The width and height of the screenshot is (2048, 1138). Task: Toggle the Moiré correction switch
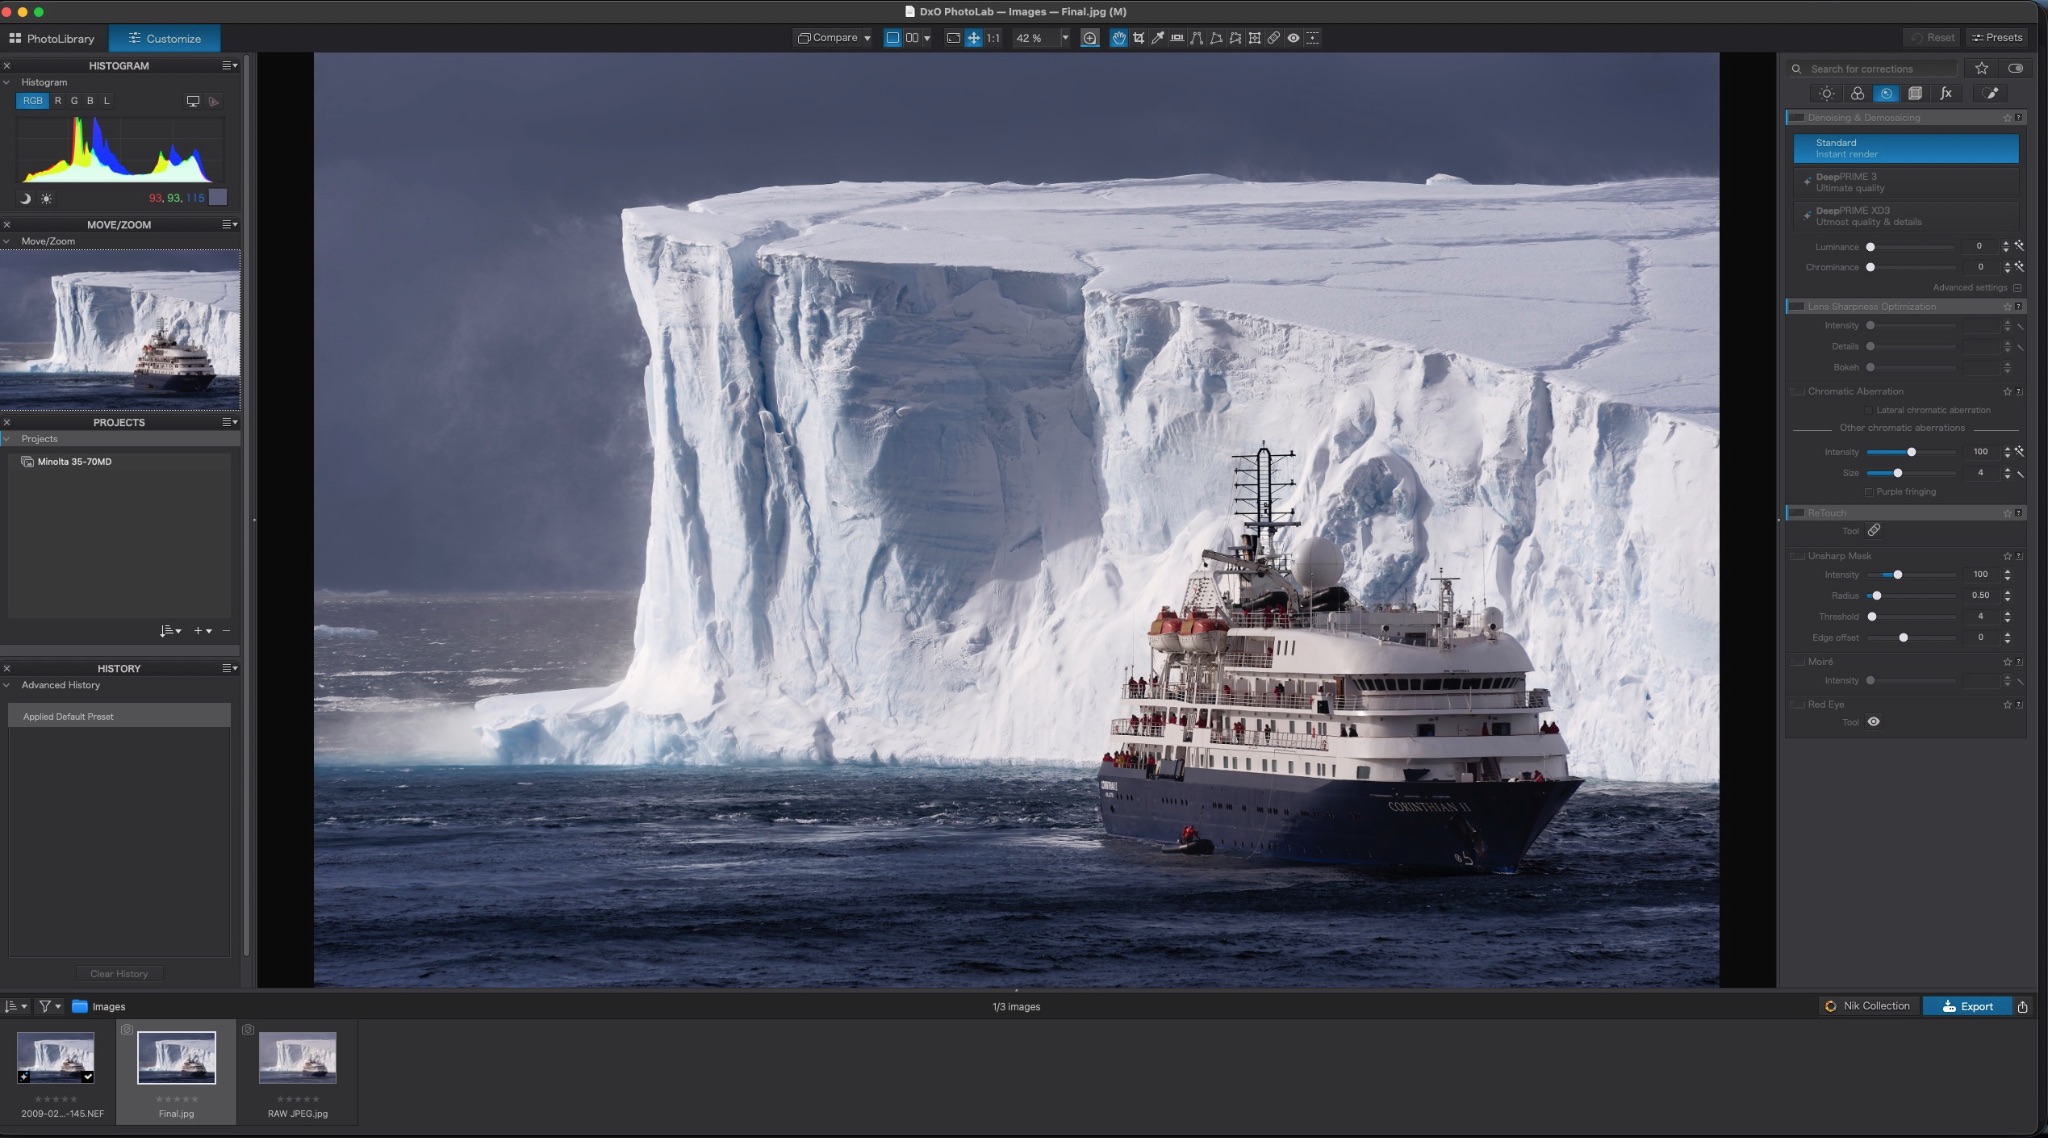coord(1797,662)
